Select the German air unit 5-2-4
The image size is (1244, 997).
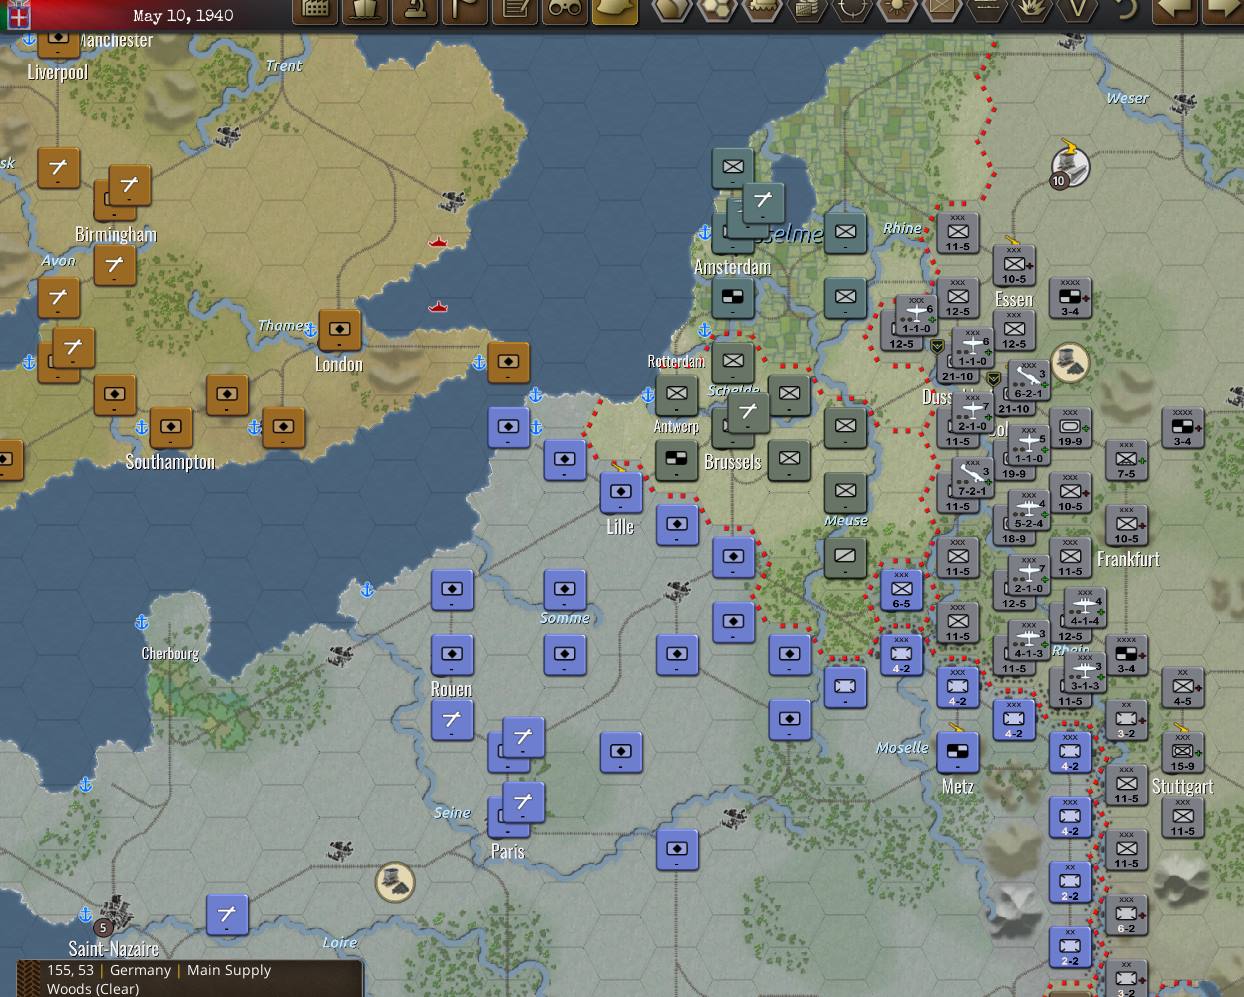coord(1028,511)
